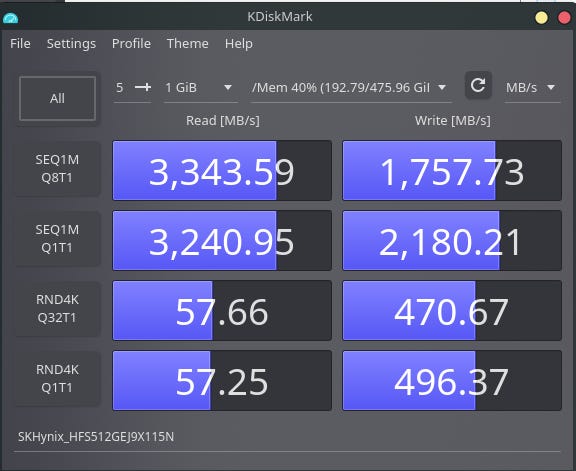Click the SKHynix drive name text field

(x=287, y=437)
